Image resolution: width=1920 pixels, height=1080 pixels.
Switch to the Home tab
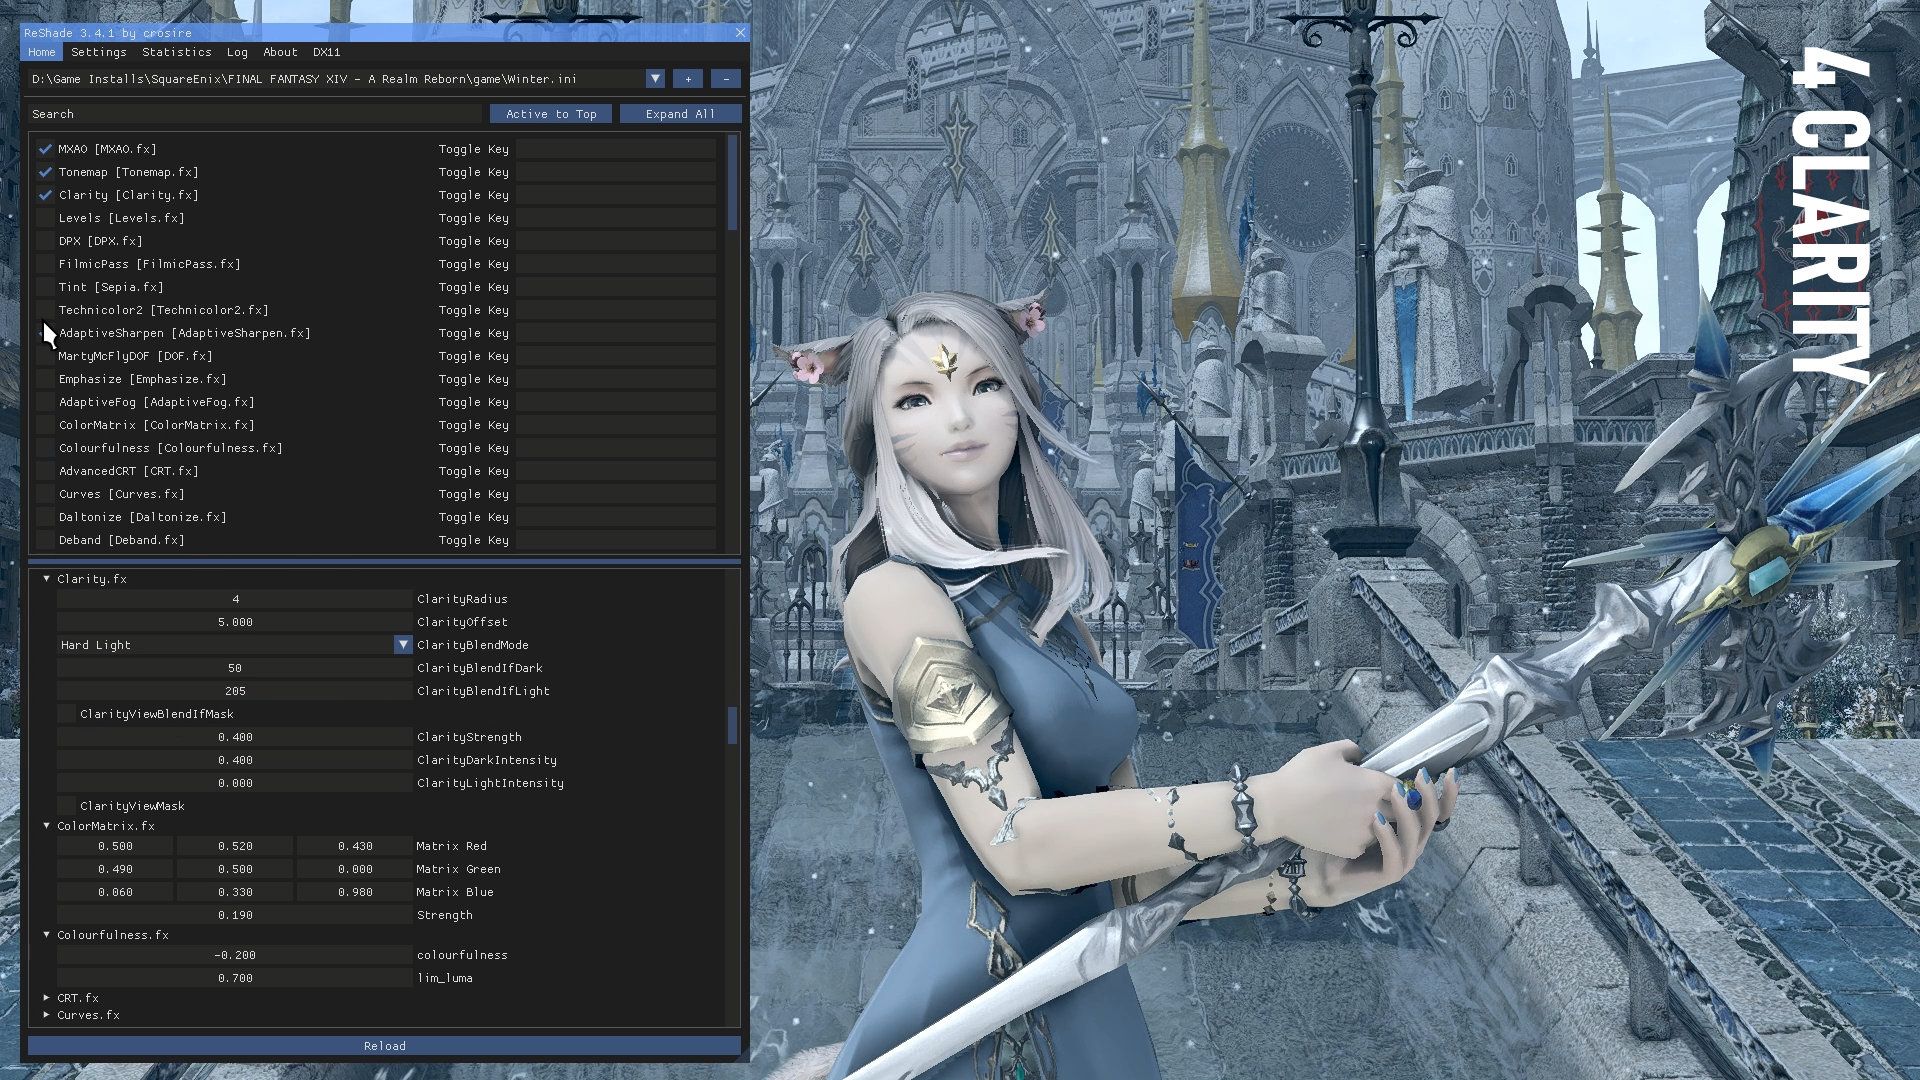(x=42, y=52)
